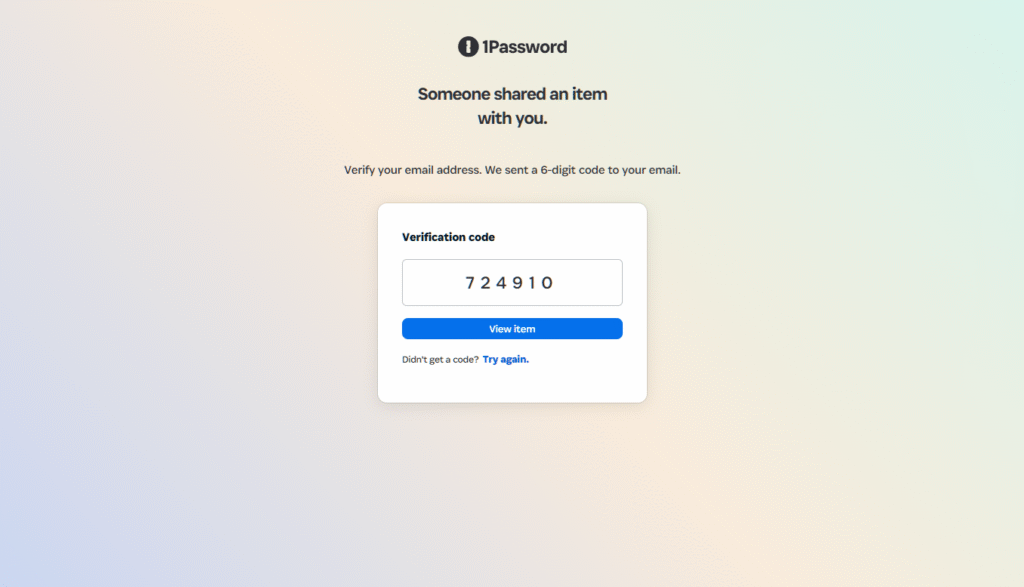Request a new code via Try again
Screen dimensions: 1024x587
(x=505, y=359)
